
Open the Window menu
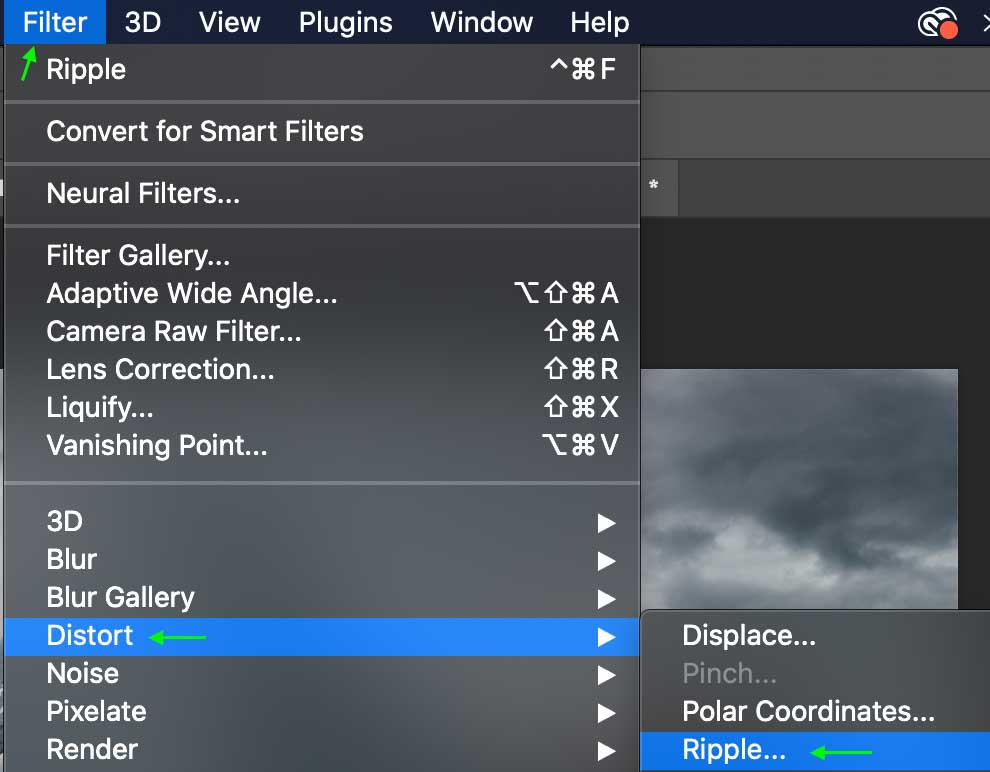point(482,23)
